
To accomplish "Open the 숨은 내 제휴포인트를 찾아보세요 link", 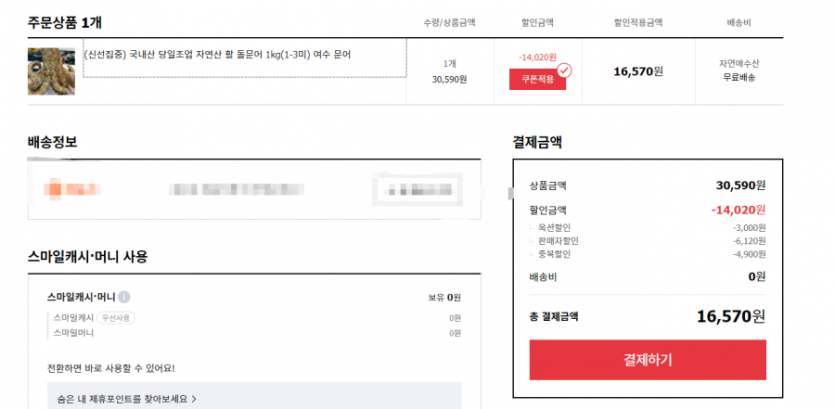I will (x=120, y=399).
